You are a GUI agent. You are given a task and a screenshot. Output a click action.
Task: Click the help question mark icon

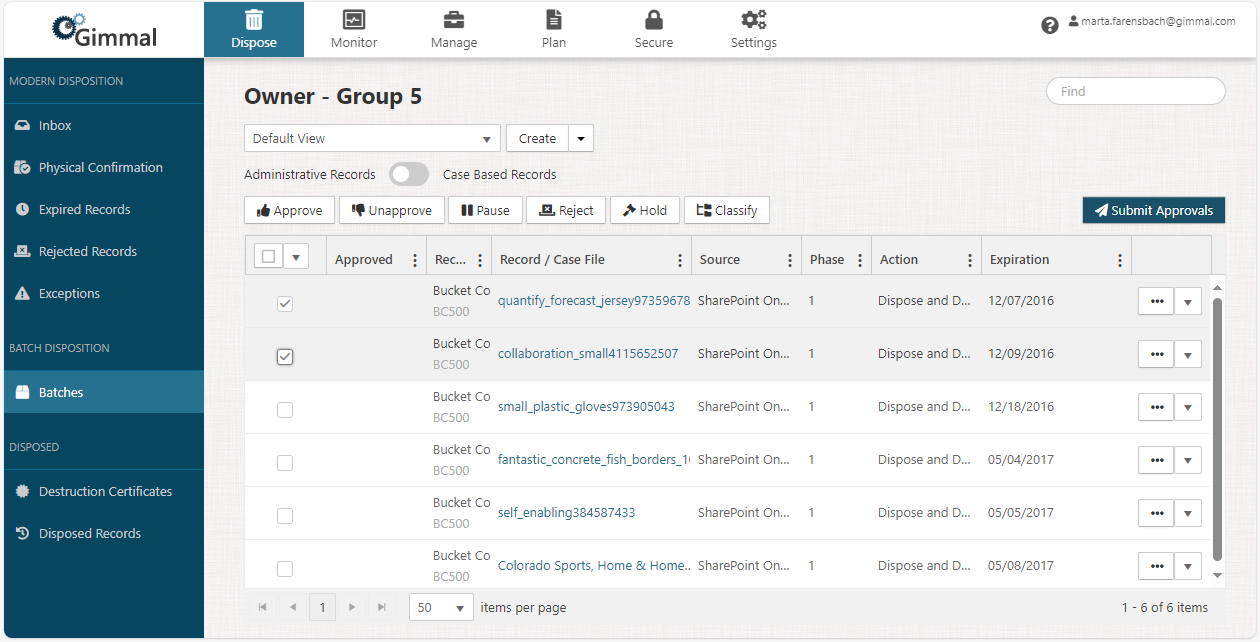[x=1049, y=26]
